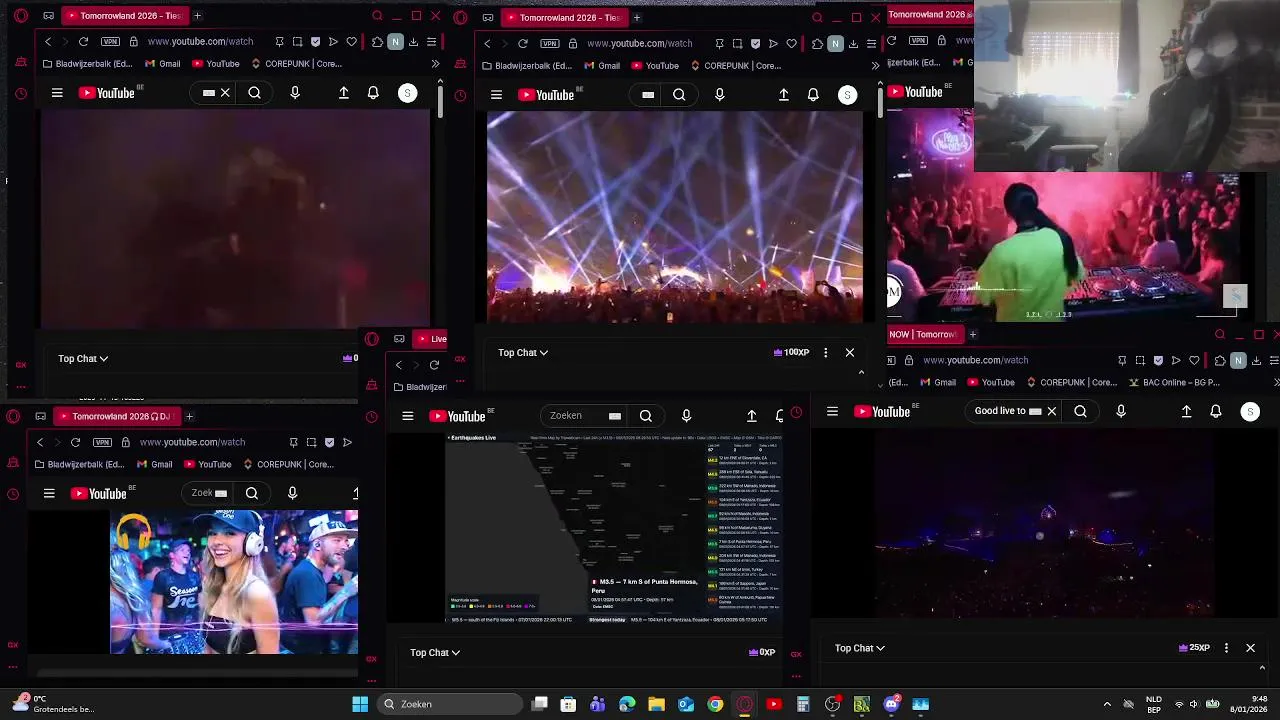Screen dimensions: 1280x720
Task: Start voice search in top-left YouTube
Action: click(294, 93)
